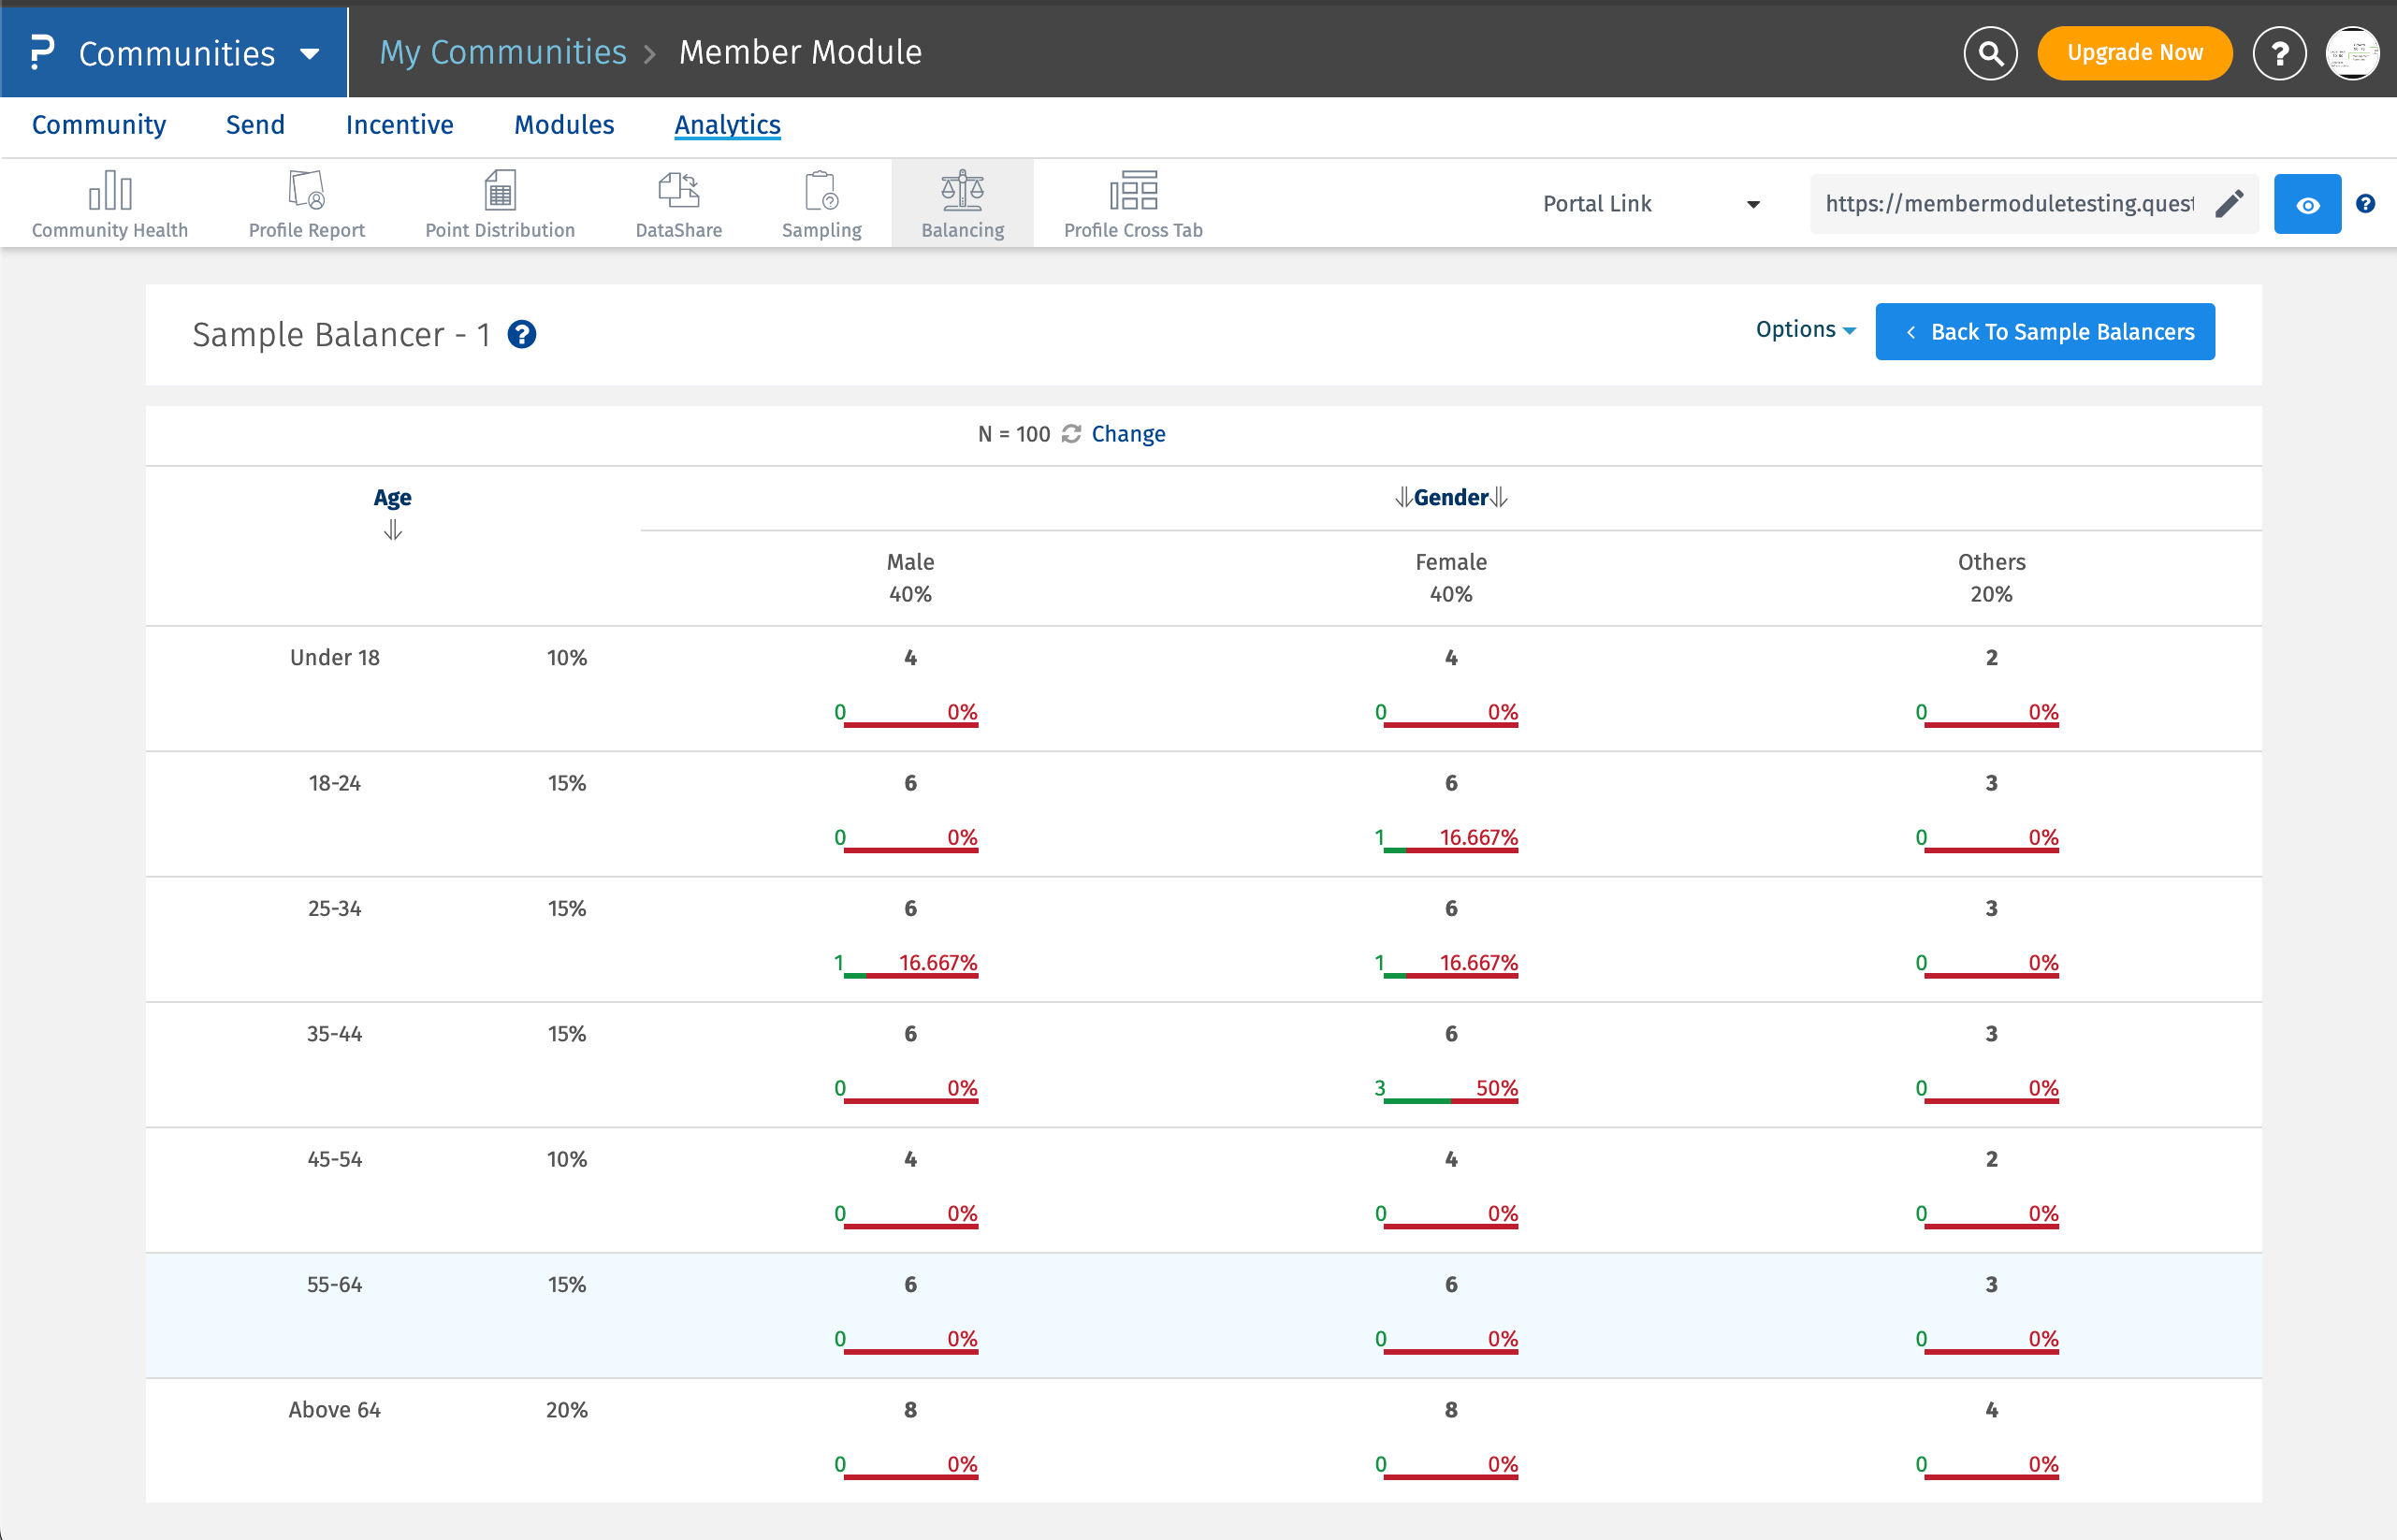Click the blue eye preview button

click(2306, 205)
